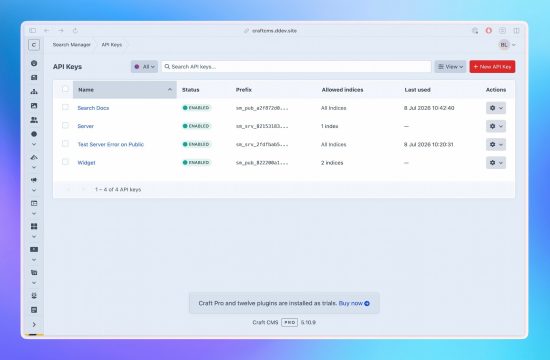
Task: Click the split view icon at browser far right
Action: click(x=516, y=31)
